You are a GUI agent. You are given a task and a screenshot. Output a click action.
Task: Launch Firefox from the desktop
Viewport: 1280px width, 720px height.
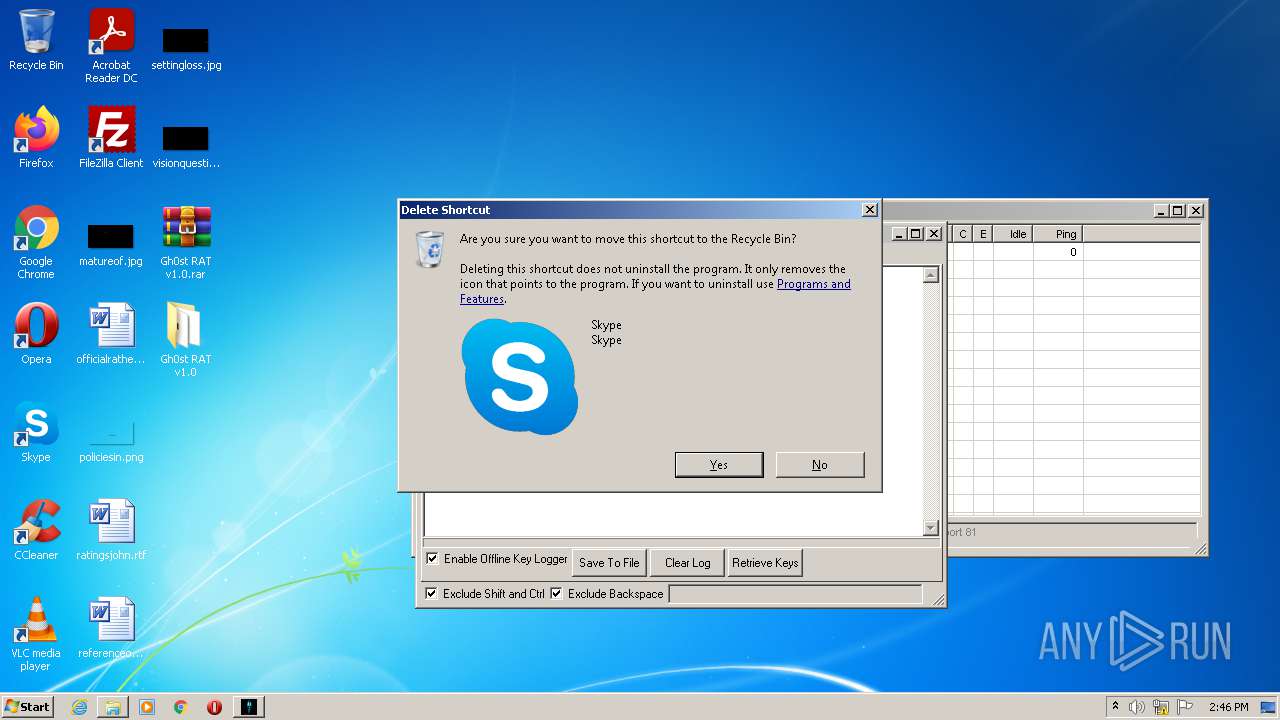click(x=36, y=138)
